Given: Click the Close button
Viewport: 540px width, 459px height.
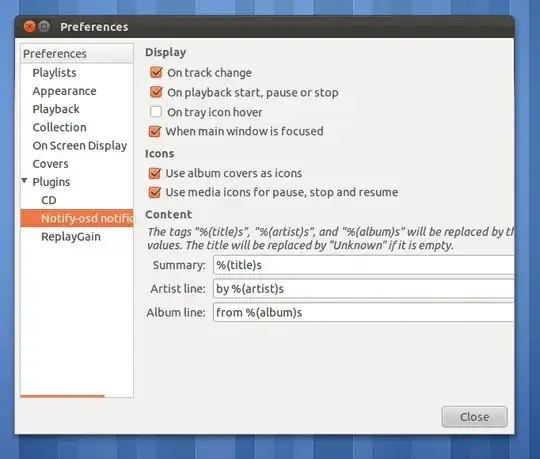Looking at the screenshot, I should tap(475, 417).
